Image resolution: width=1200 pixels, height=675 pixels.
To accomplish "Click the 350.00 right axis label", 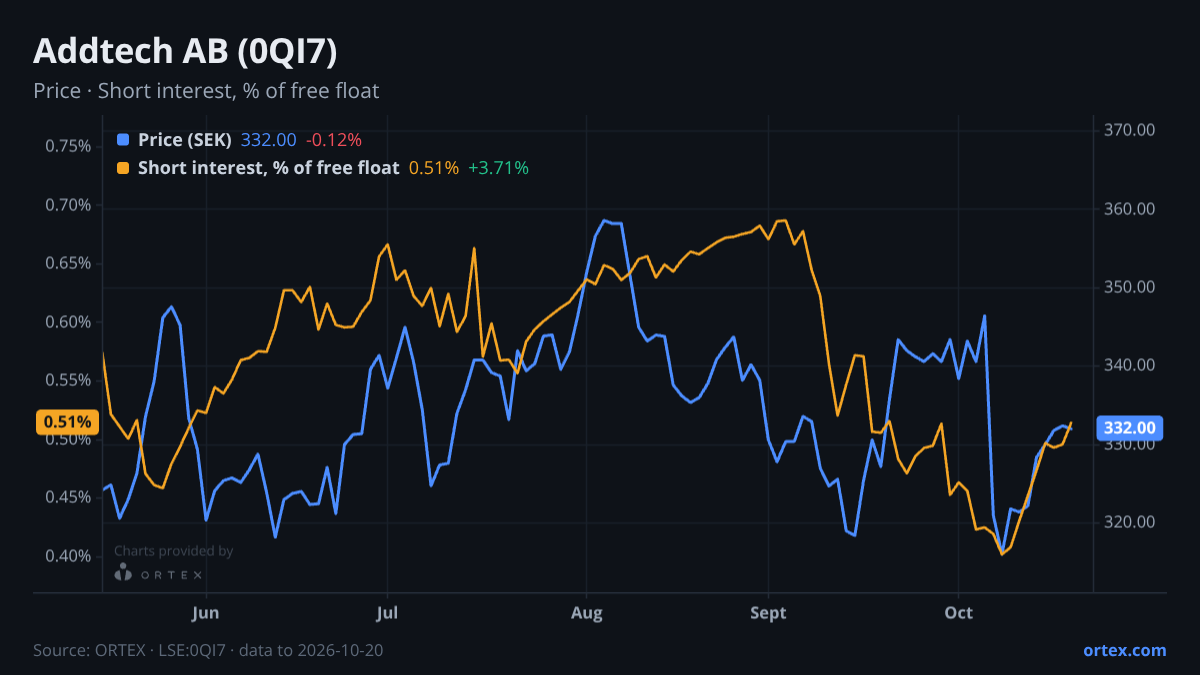I will (x=1130, y=287).
